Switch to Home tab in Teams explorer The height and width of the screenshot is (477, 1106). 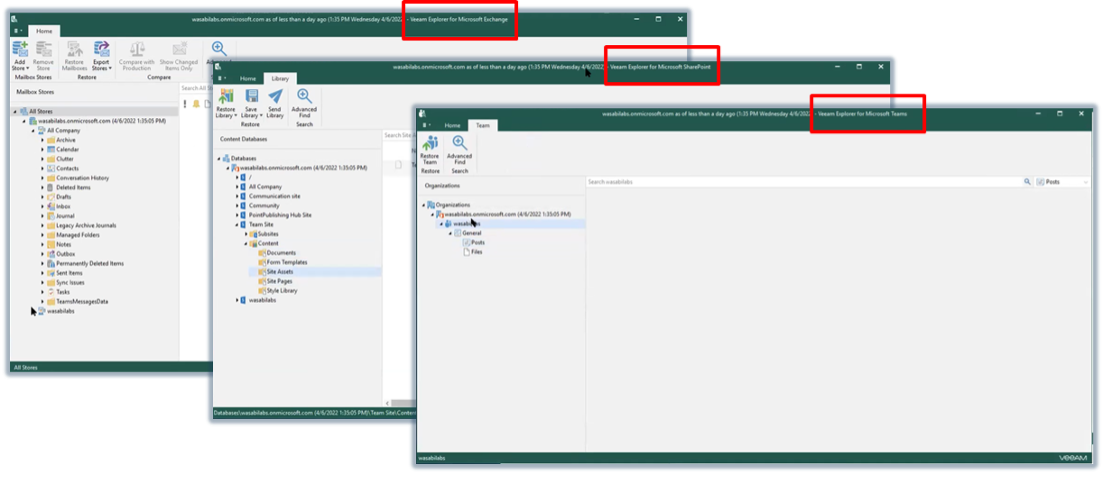pos(452,125)
